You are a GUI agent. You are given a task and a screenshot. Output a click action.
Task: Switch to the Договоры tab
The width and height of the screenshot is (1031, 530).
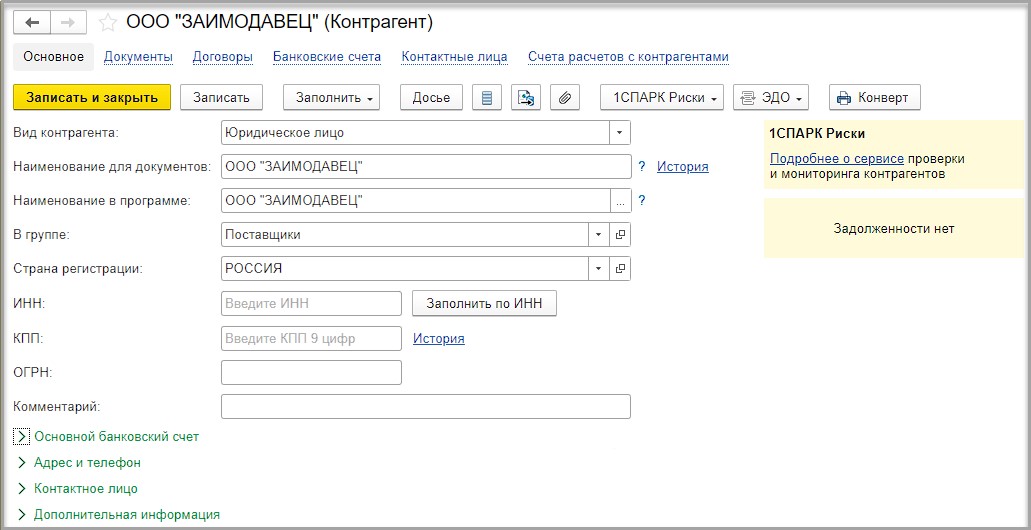pos(223,57)
